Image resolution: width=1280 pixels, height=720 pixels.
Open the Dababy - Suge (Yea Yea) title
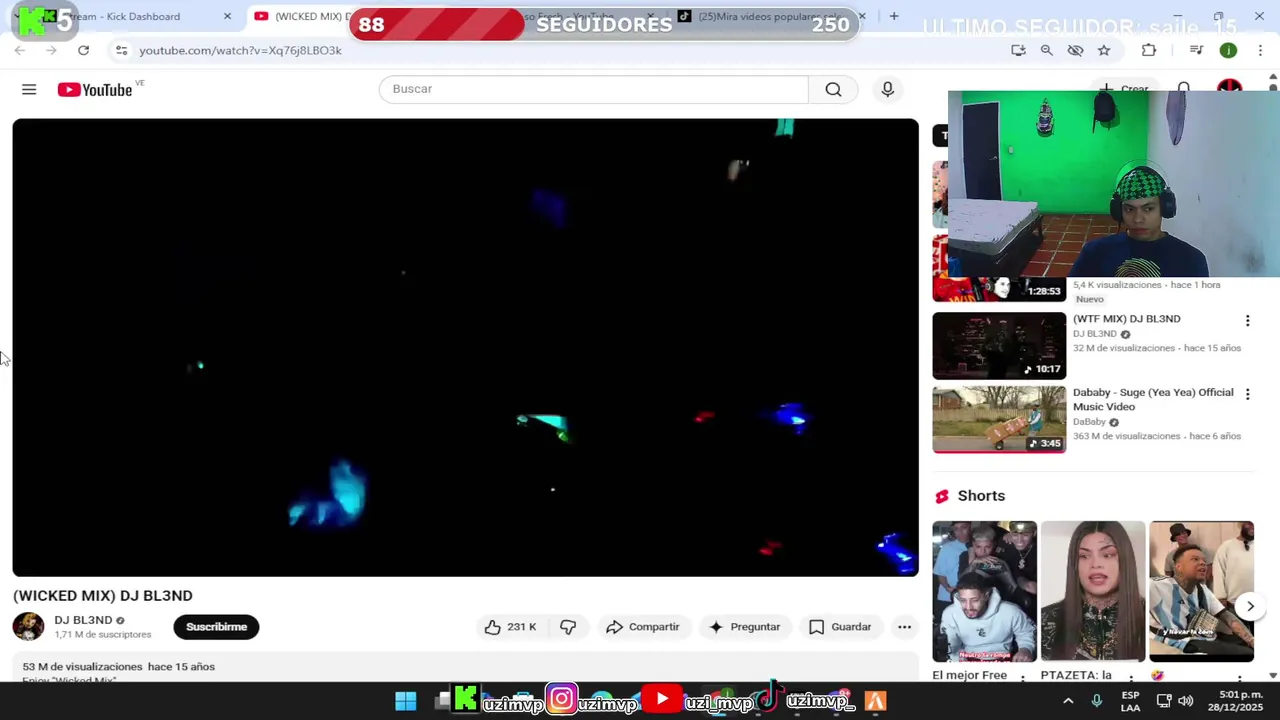[1153, 399]
